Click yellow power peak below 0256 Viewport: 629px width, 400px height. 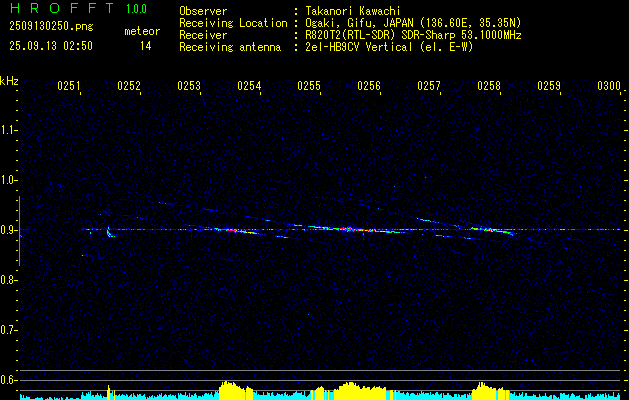[x=360, y=391]
